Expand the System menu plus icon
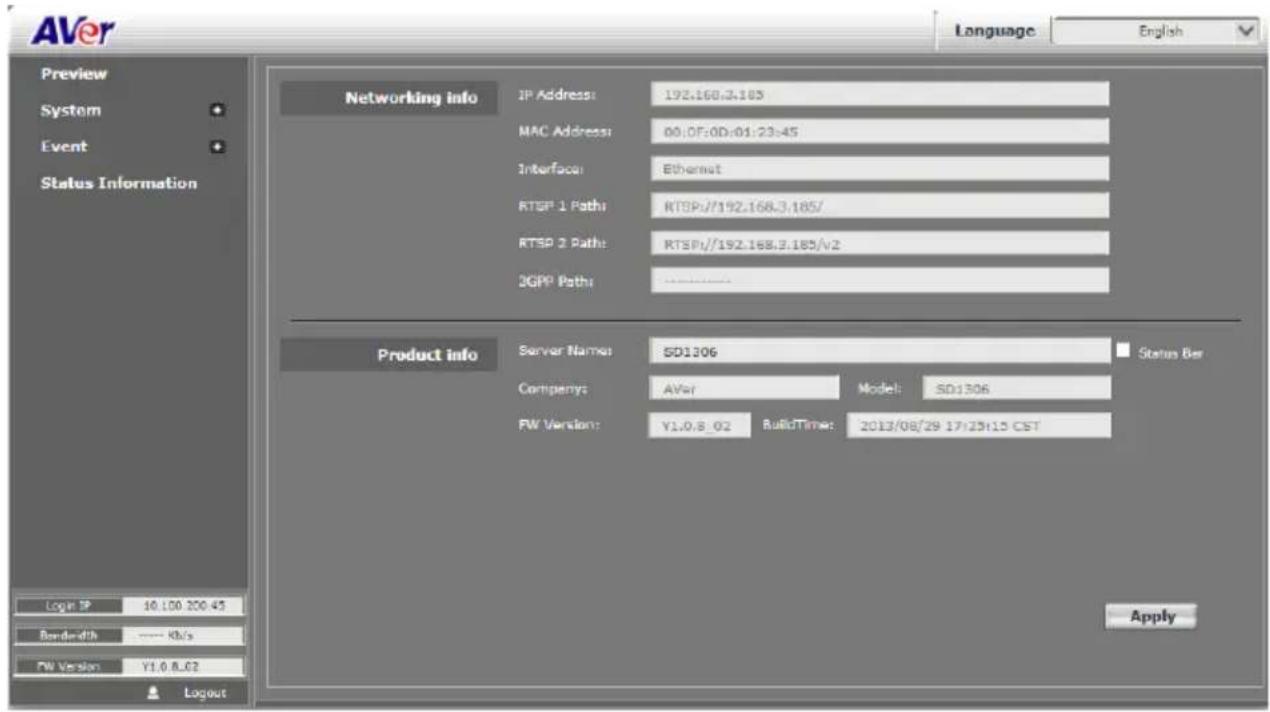Screen dimensions: 1270x712 click(x=216, y=110)
